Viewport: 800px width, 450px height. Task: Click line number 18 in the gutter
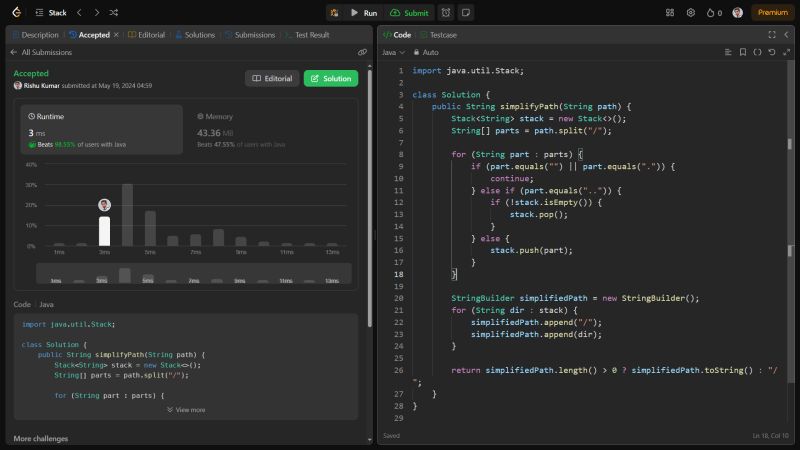(398, 274)
